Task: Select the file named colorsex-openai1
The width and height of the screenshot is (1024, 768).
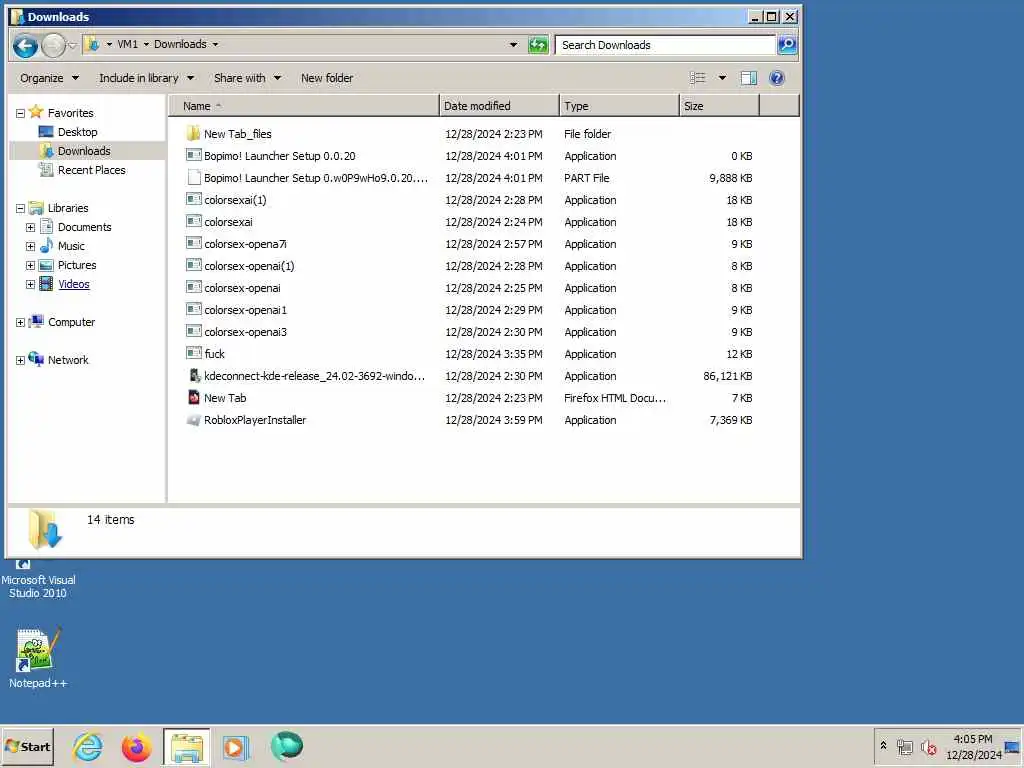Action: click(x=246, y=310)
